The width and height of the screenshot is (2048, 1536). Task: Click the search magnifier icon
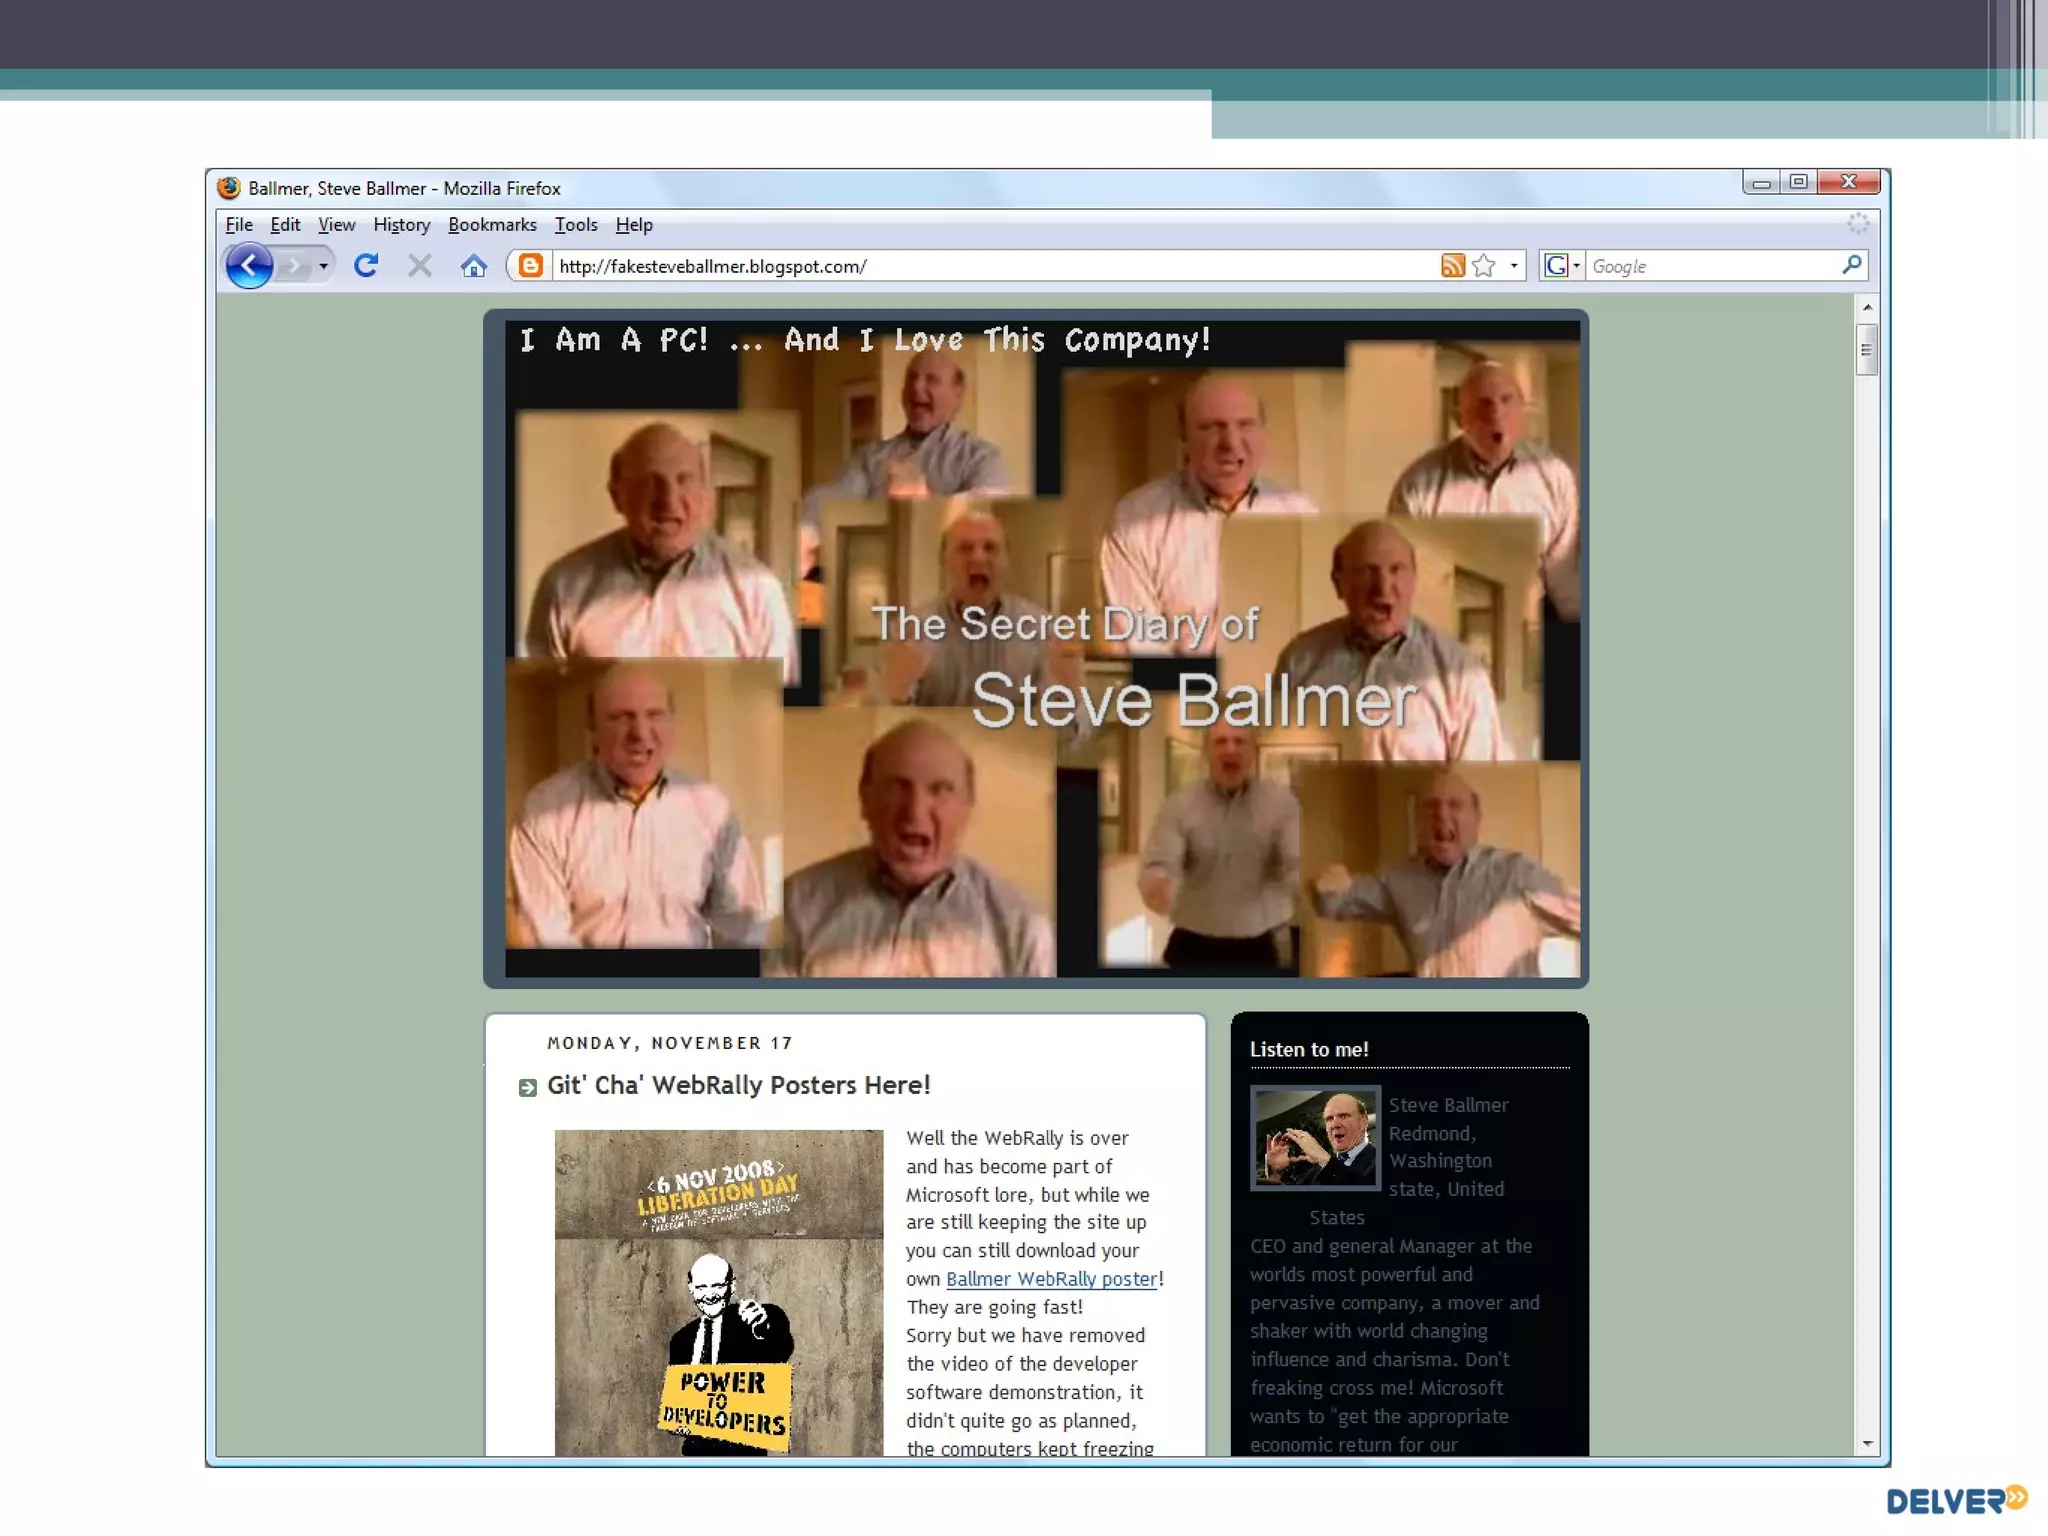click(x=1851, y=265)
